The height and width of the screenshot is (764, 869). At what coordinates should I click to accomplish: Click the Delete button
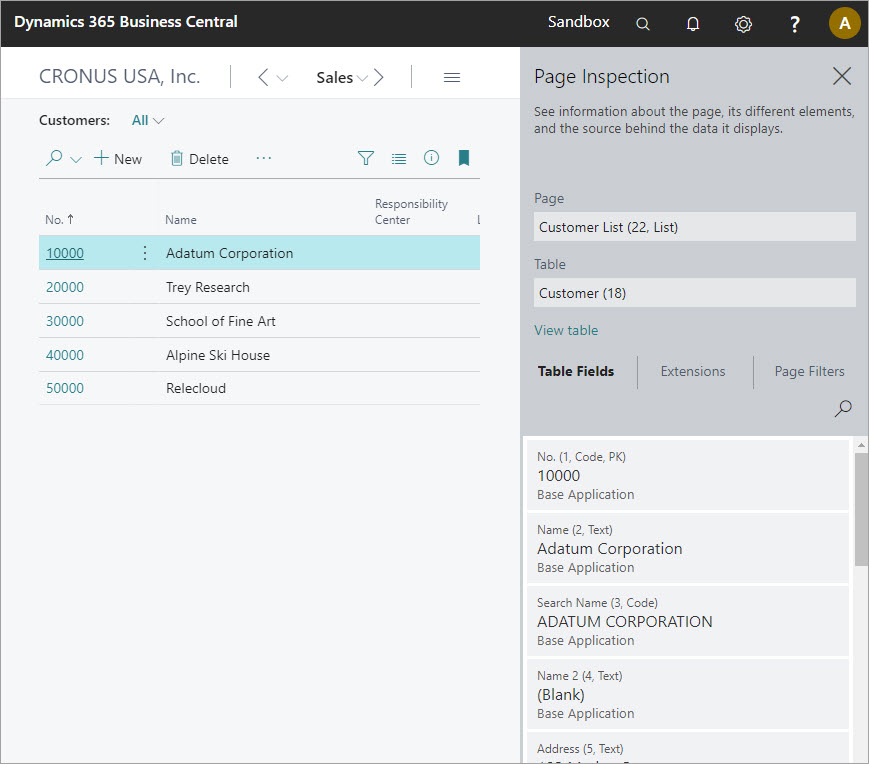pyautogui.click(x=200, y=159)
